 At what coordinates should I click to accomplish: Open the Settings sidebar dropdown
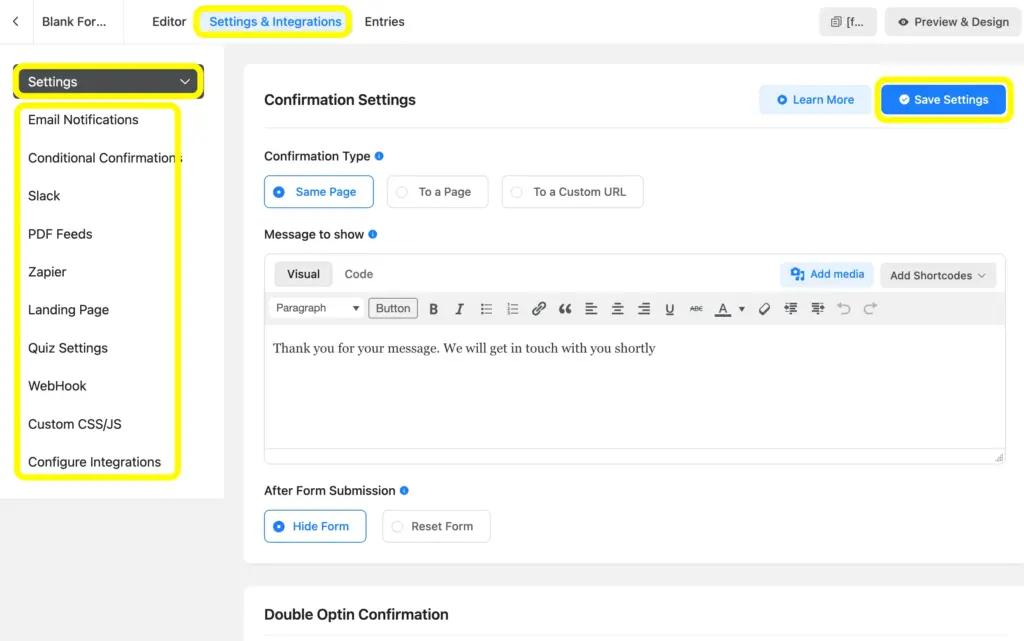click(107, 81)
